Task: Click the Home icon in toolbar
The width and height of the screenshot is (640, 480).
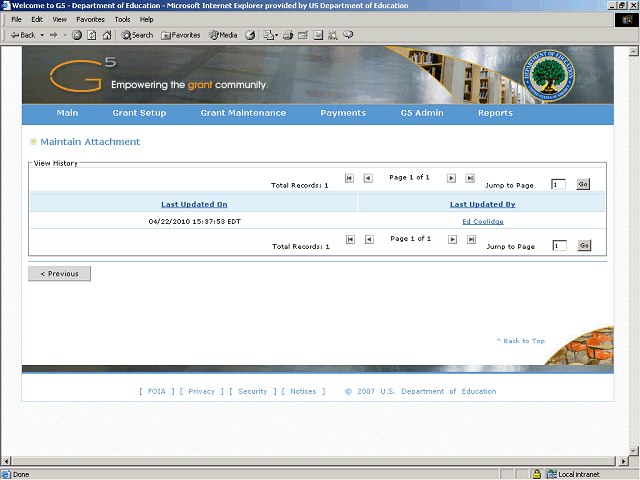Action: [107, 35]
